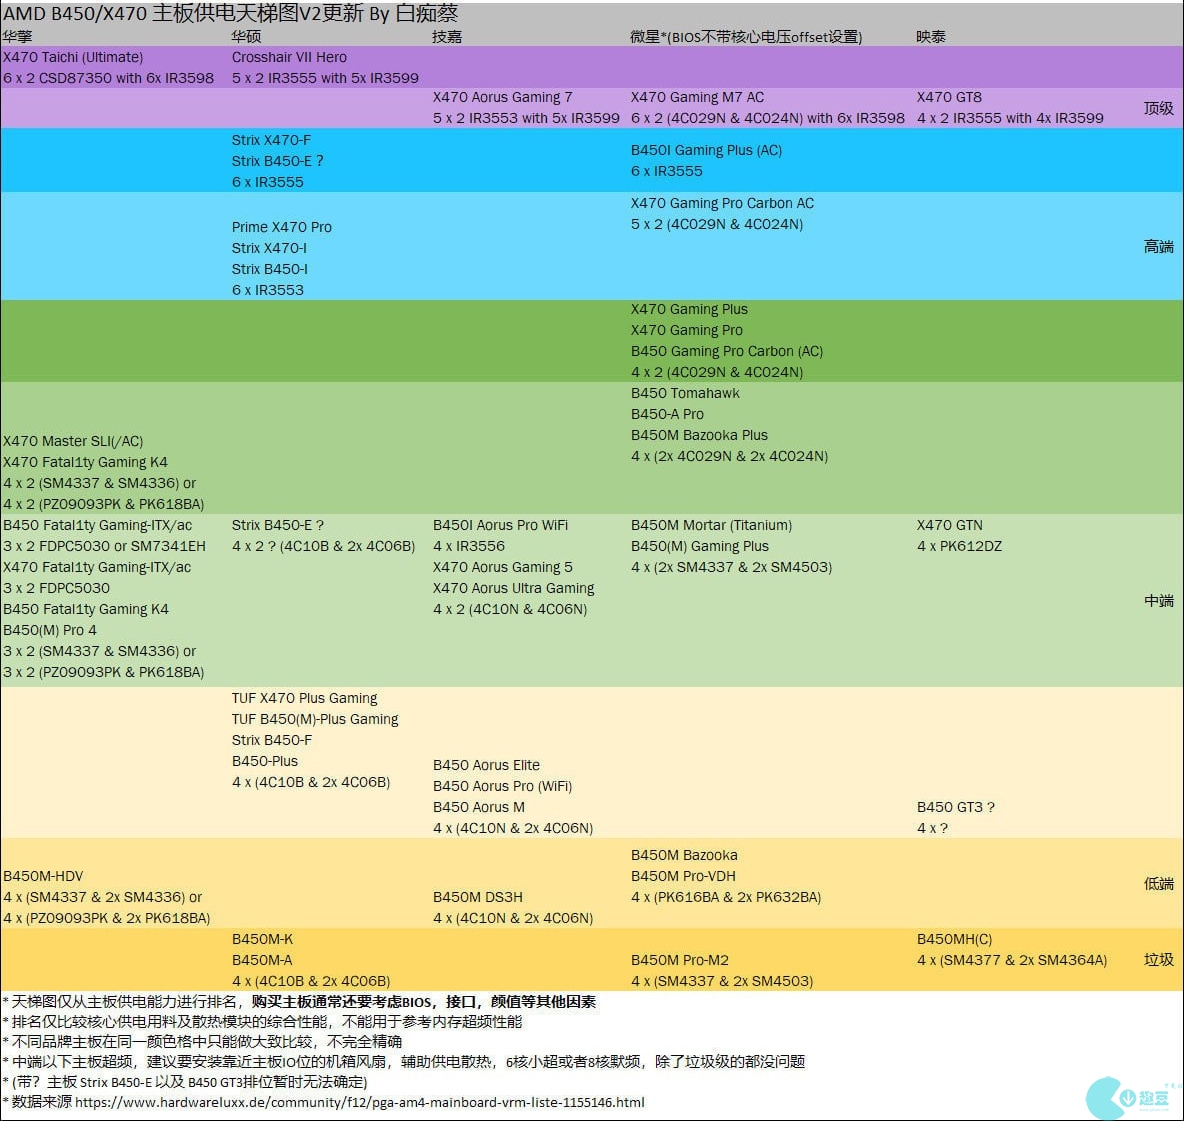Select 'X470 Fatal1ty Gaming K4' entry

click(x=85, y=462)
